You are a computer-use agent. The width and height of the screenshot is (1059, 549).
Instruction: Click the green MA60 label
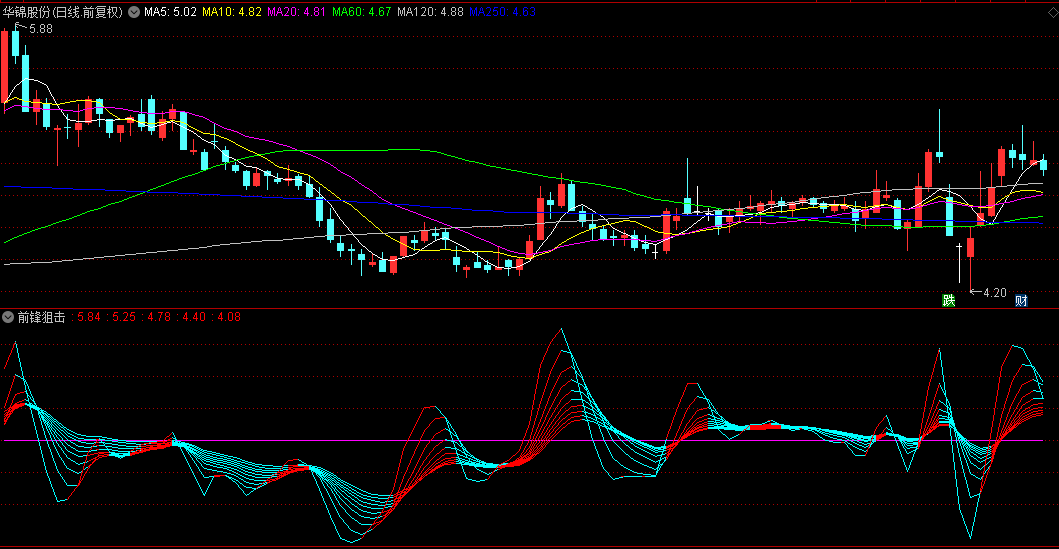362,12
